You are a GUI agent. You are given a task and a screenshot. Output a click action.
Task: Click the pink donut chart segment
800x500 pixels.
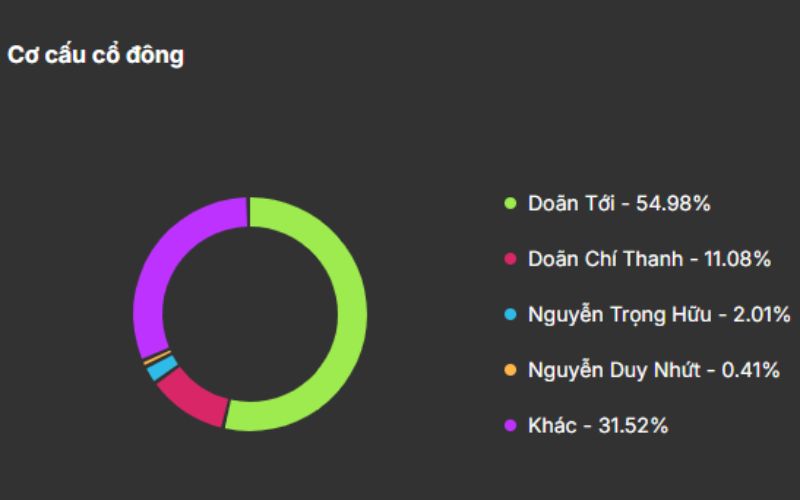(x=191, y=396)
